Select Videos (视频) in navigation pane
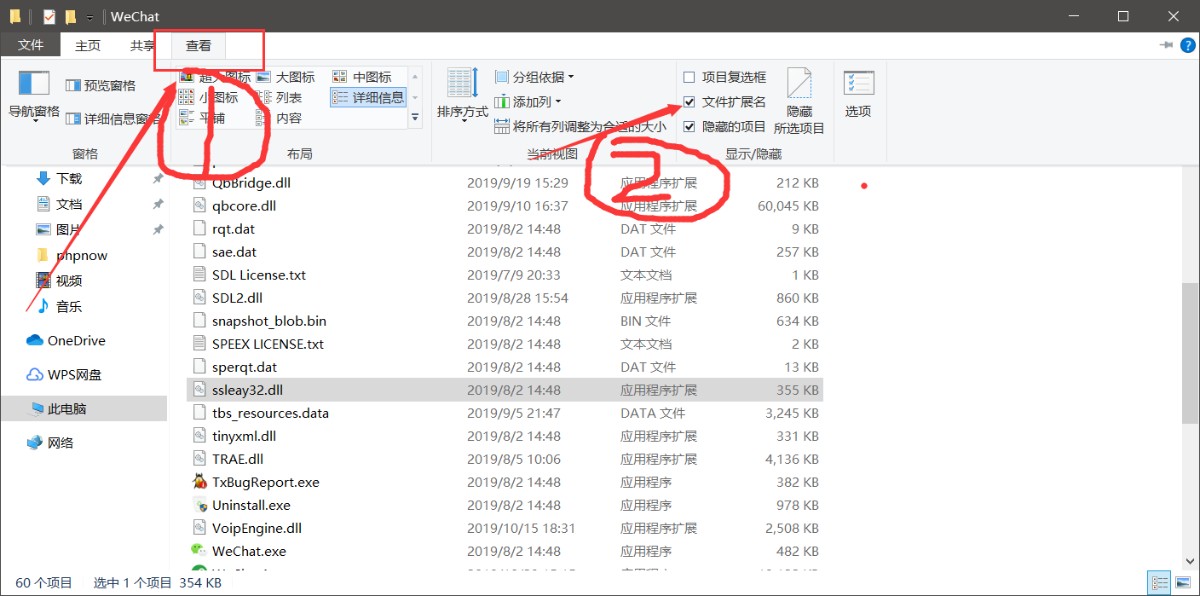The image size is (1200, 596). click(69, 281)
